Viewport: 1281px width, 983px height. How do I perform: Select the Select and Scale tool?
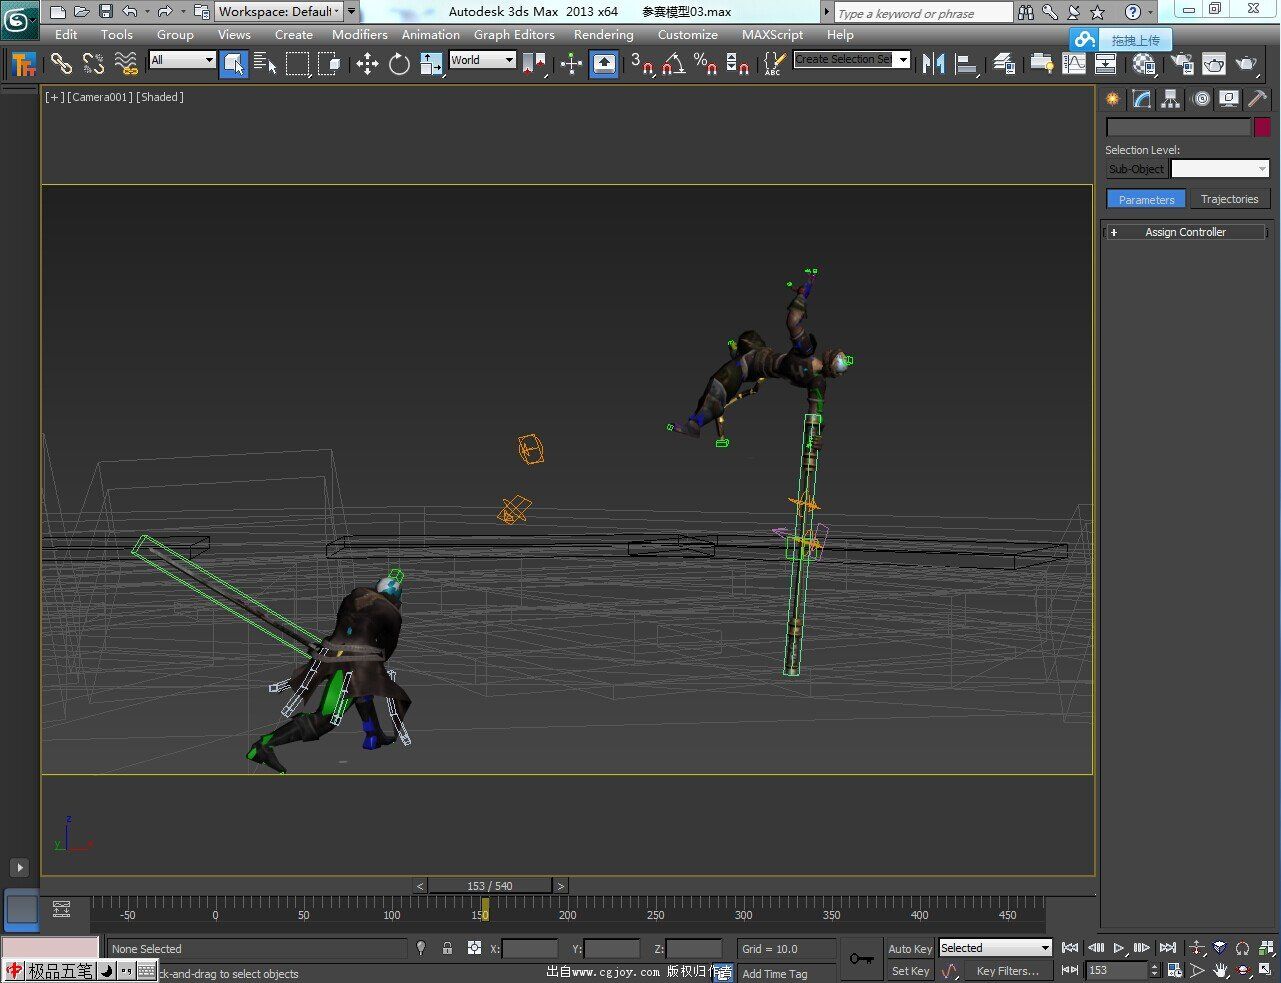tap(431, 64)
